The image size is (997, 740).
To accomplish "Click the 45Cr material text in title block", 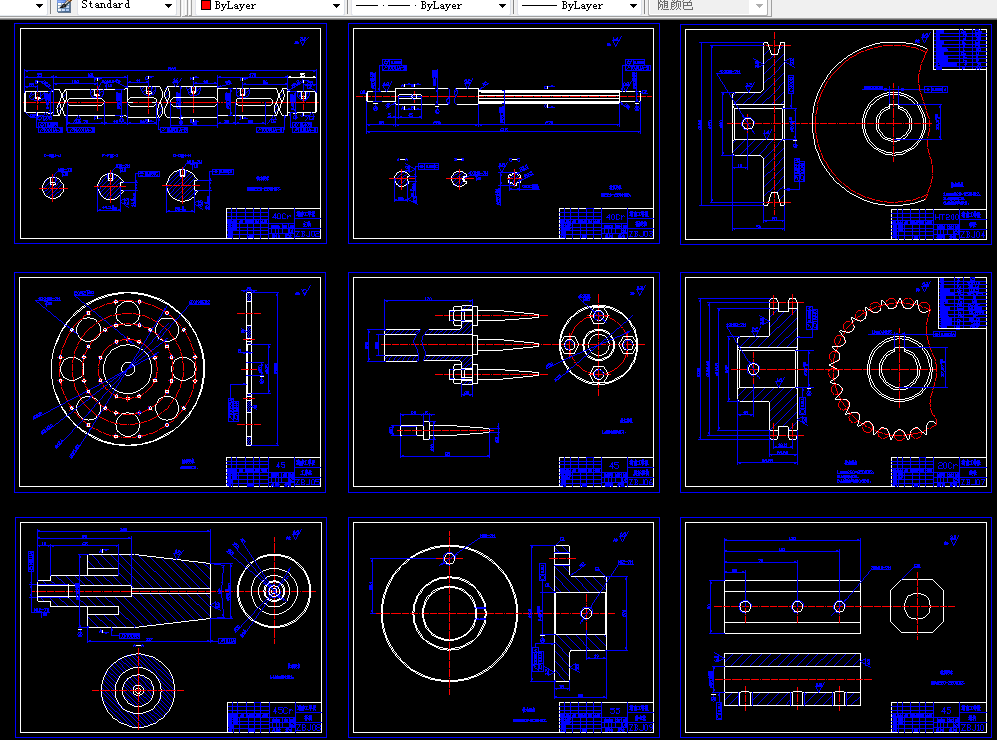I will 282,711.
